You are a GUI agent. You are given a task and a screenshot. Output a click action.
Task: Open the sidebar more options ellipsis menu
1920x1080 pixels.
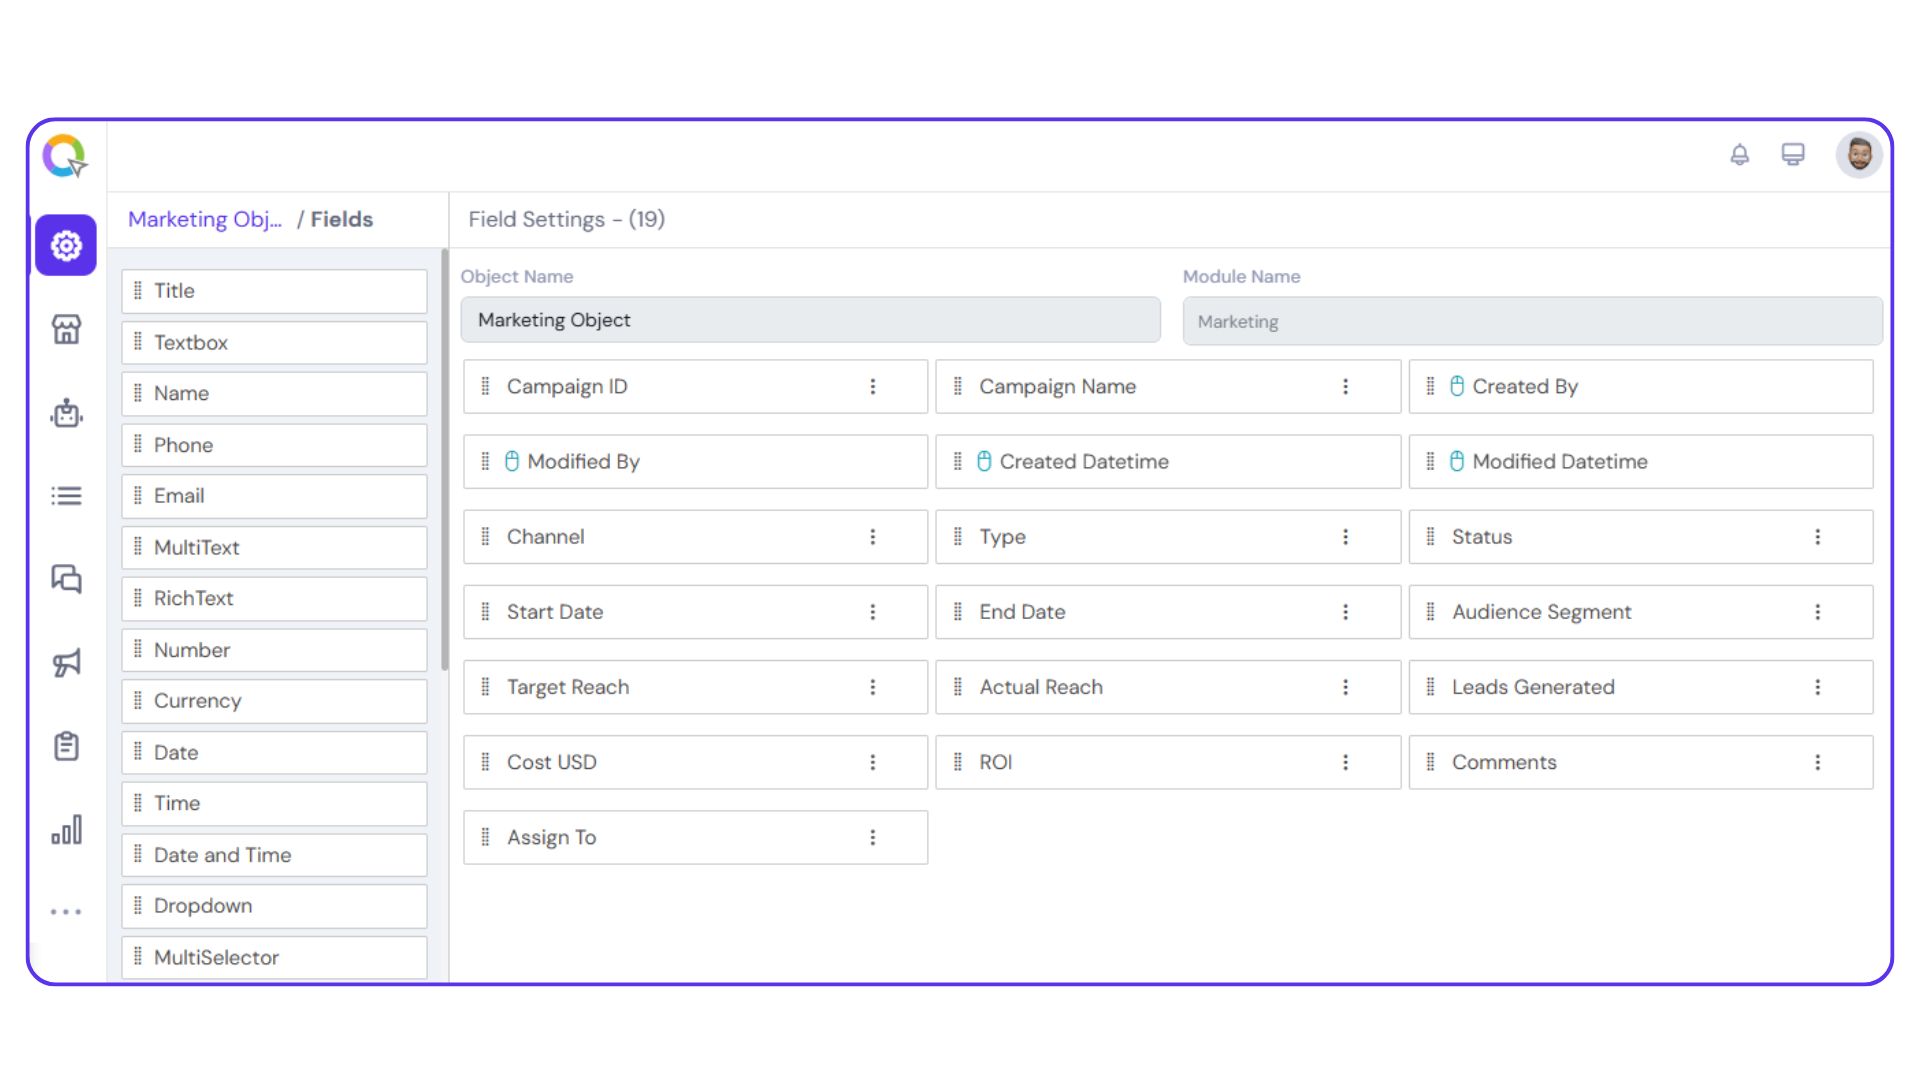pyautogui.click(x=65, y=910)
